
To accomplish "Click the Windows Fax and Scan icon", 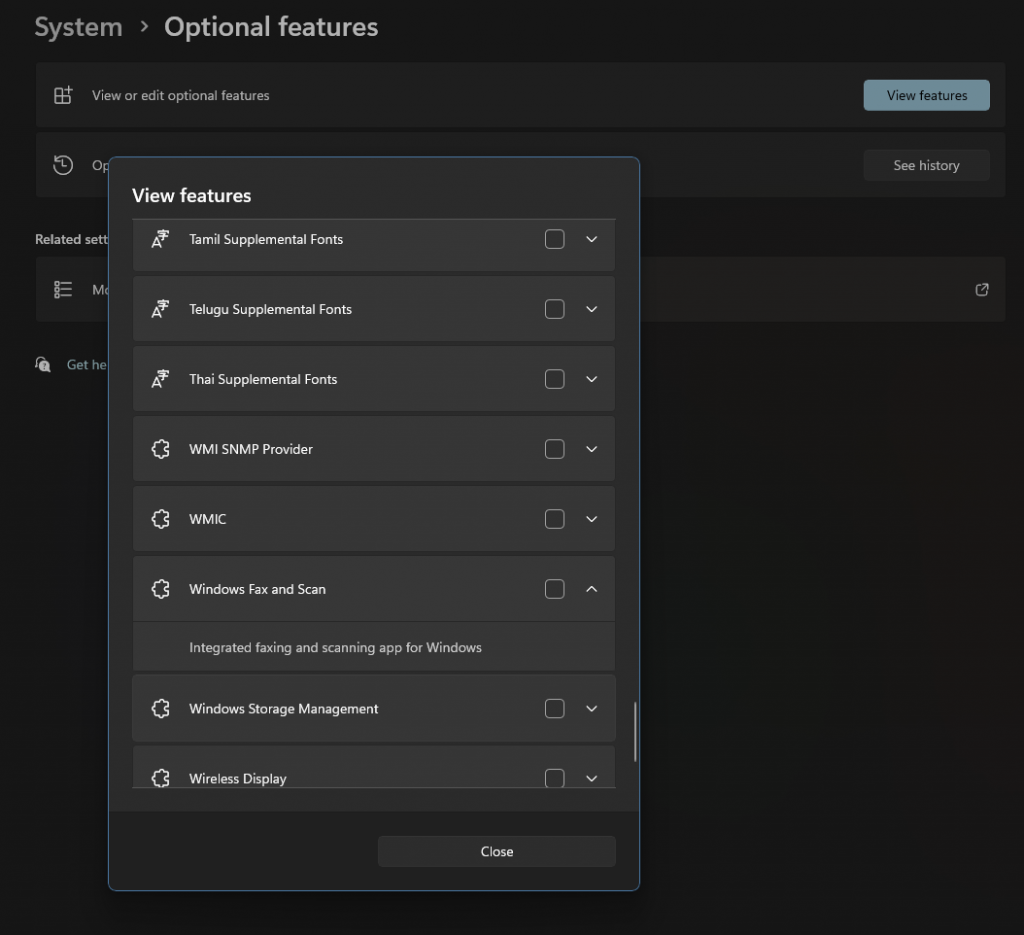I will coord(160,589).
